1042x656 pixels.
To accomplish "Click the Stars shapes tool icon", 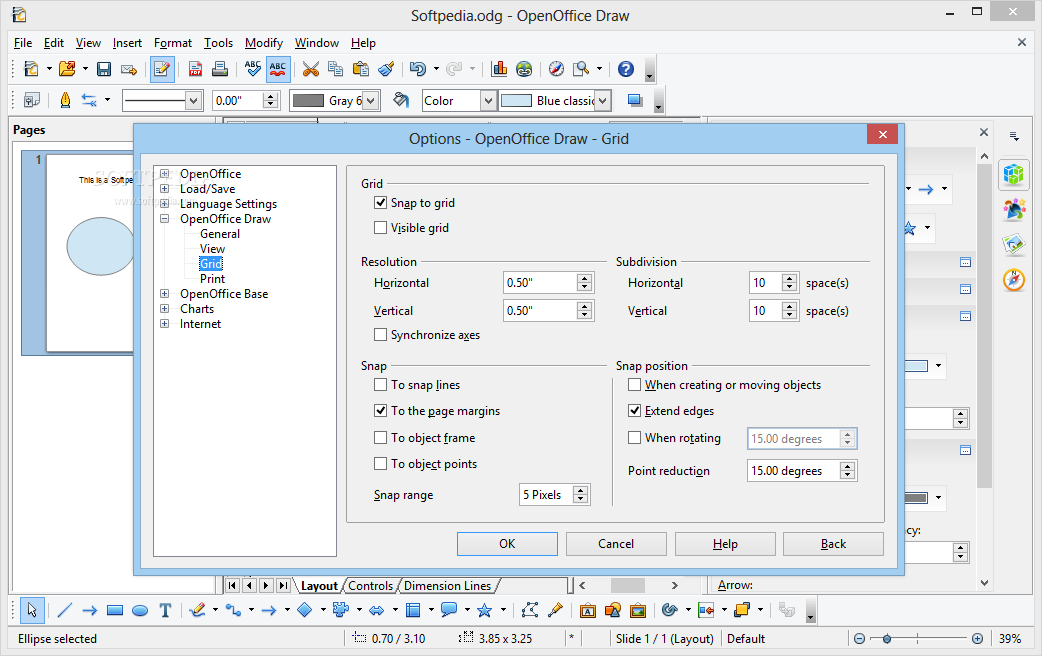I will coord(484,610).
